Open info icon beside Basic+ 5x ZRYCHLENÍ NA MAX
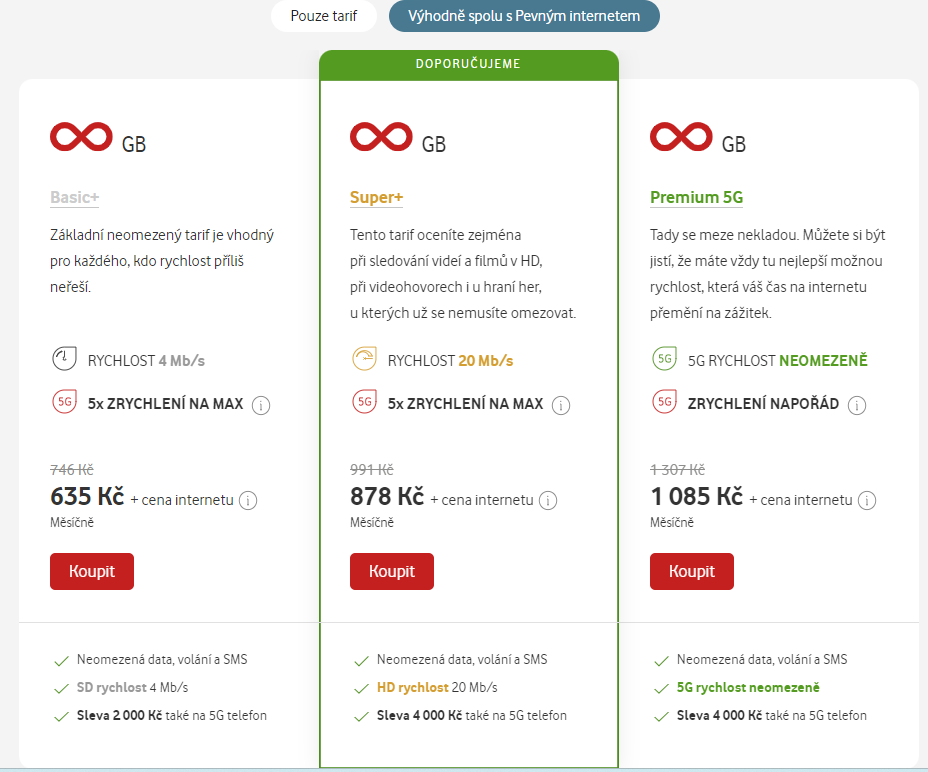The image size is (928, 772). (261, 406)
